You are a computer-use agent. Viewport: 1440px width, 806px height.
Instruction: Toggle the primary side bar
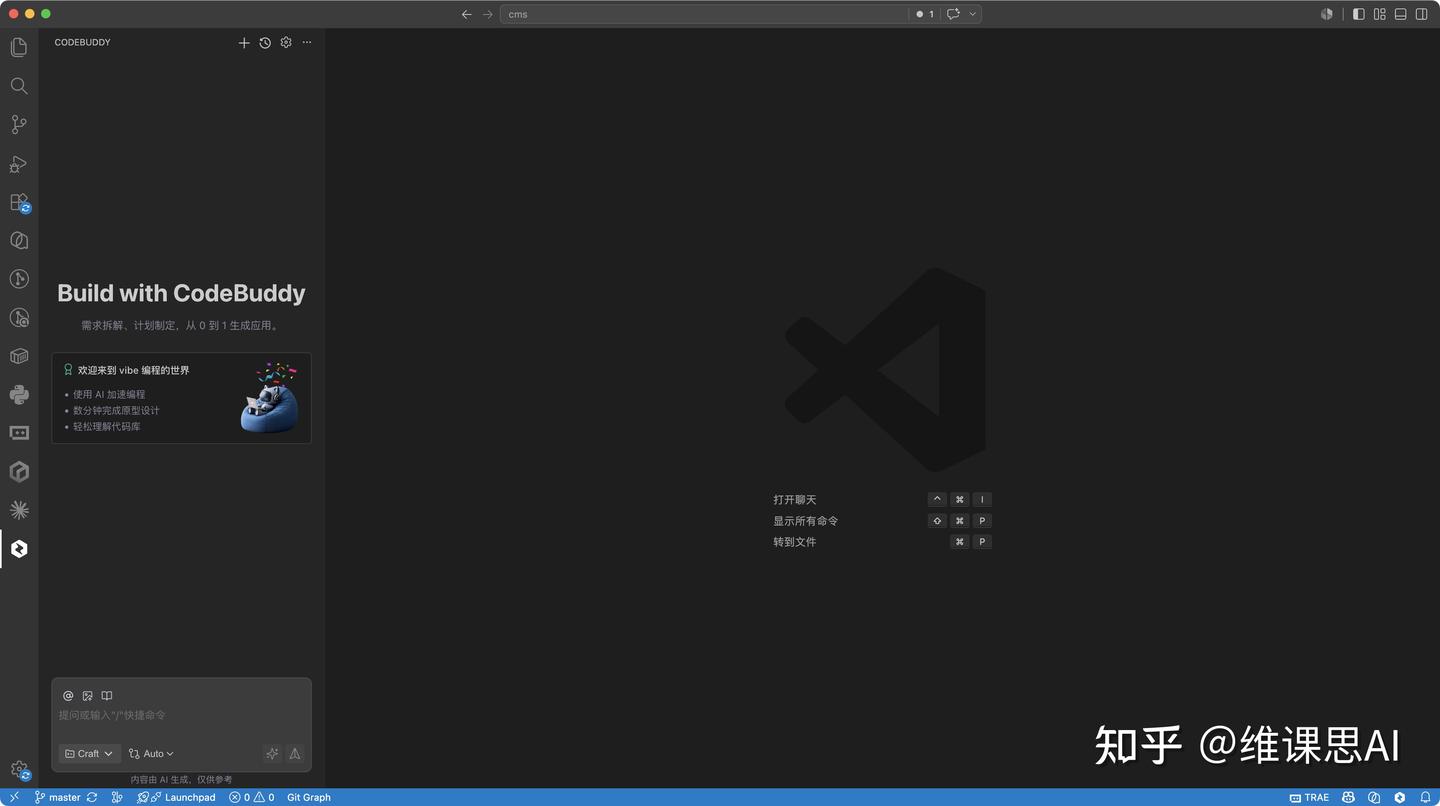point(1359,14)
